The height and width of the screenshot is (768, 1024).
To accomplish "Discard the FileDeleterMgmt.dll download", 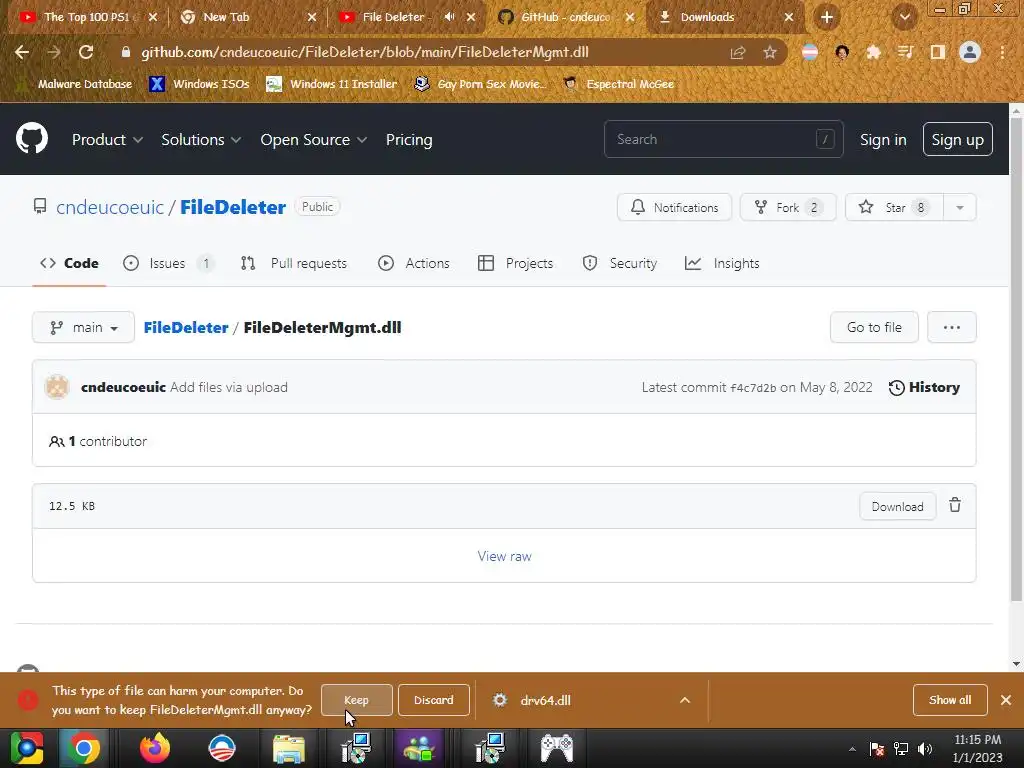I will [434, 700].
